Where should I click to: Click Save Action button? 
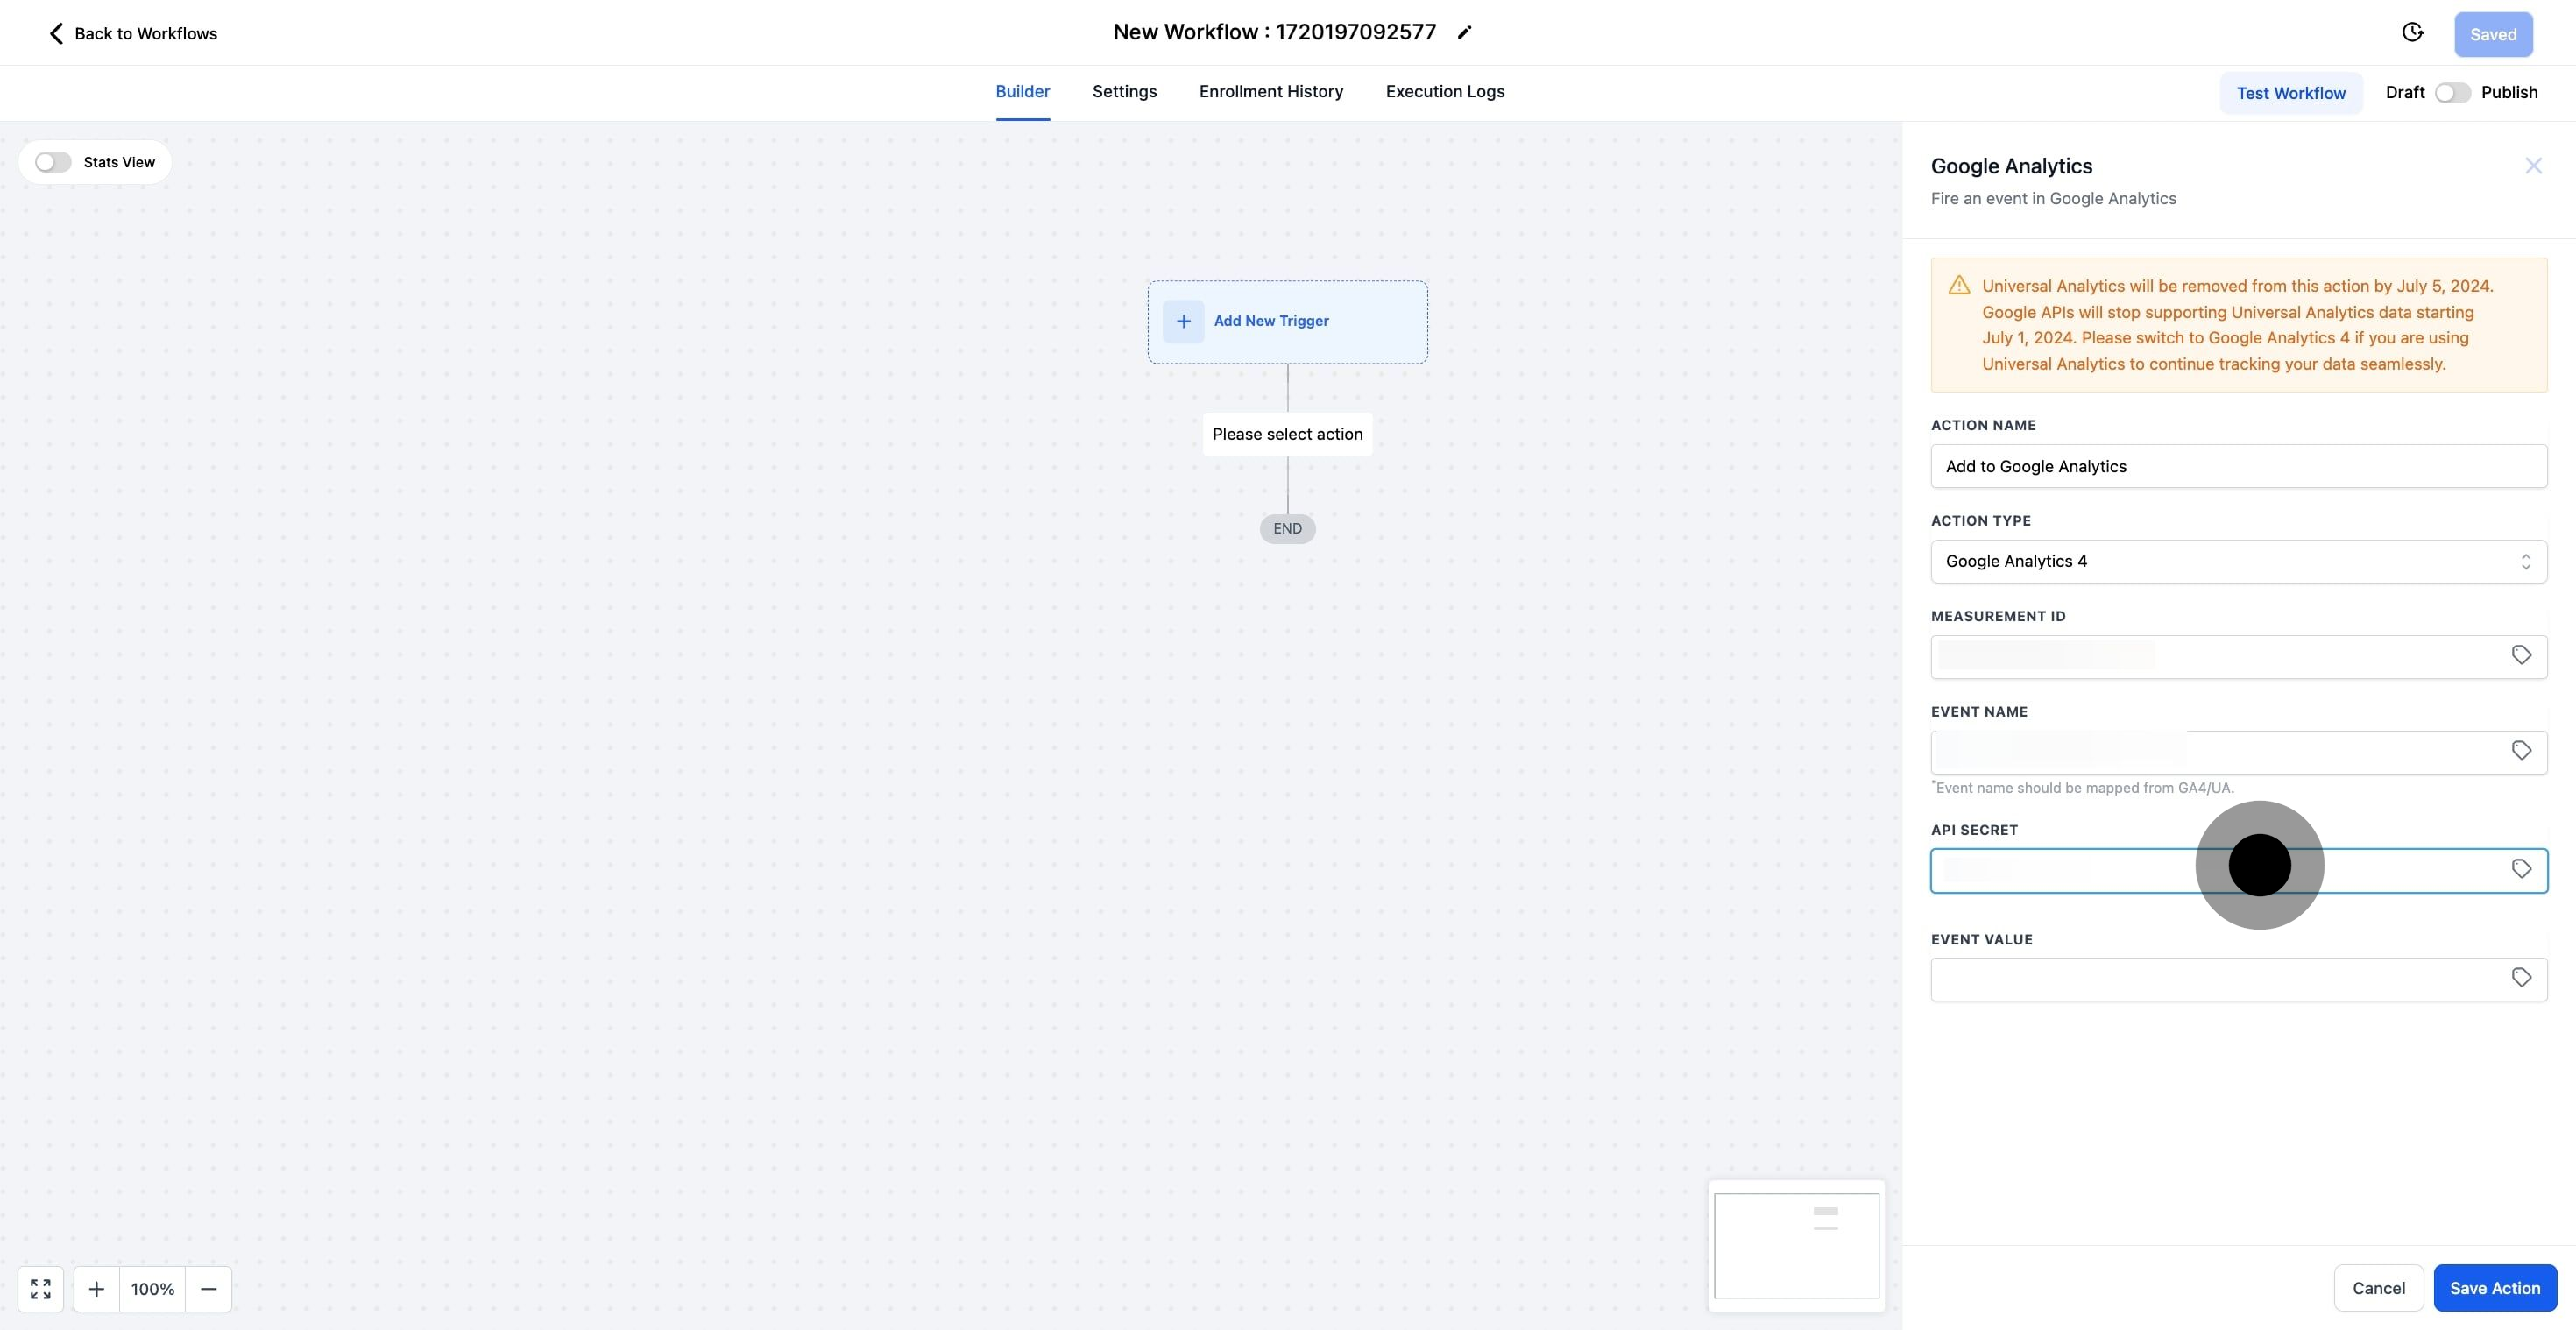[2495, 1288]
